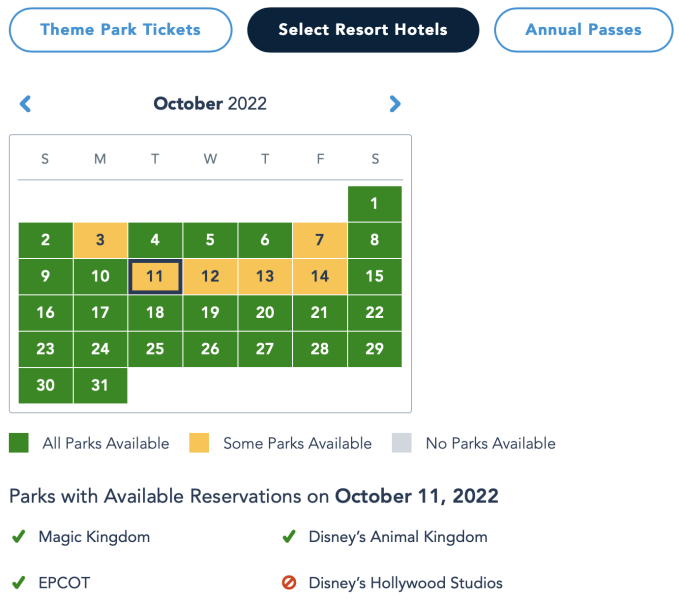Screen dimensions: 679x600
Task: Switch to Theme Park Tickets tab
Action: point(120,30)
